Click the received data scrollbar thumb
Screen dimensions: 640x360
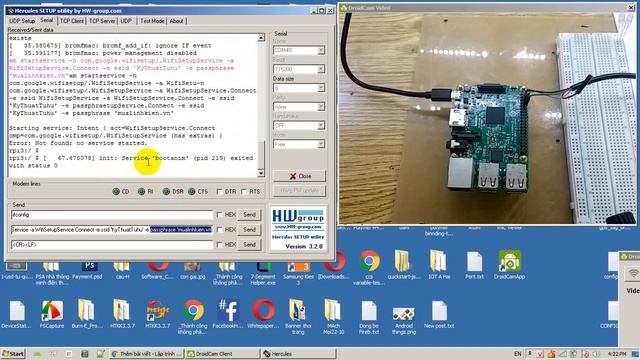pyautogui.click(x=261, y=154)
